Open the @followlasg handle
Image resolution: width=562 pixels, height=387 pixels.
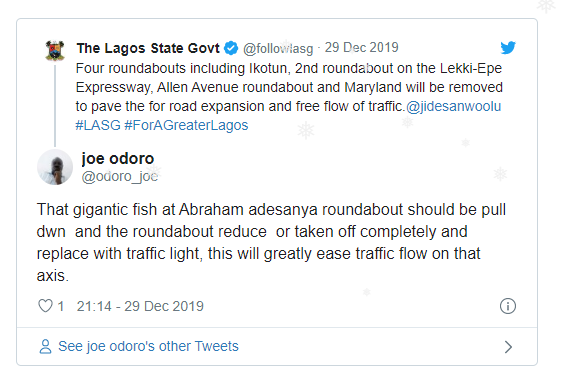[278, 48]
